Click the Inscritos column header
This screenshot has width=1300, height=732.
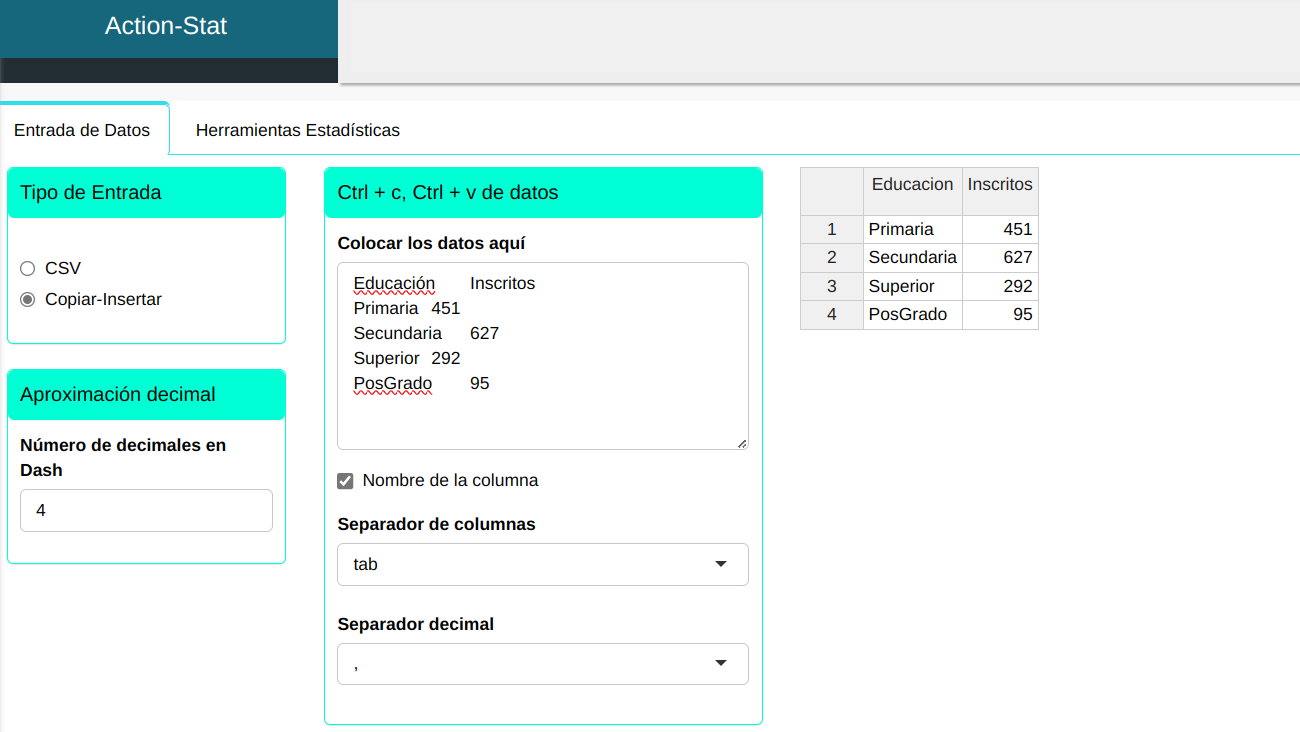point(1000,185)
